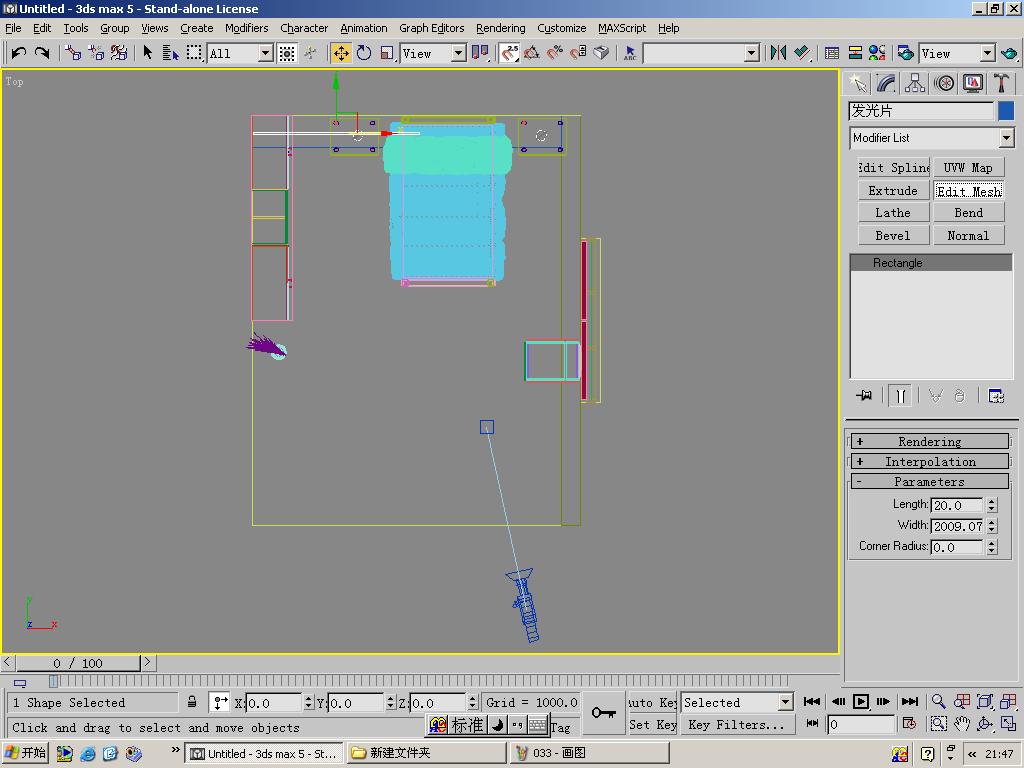The width and height of the screenshot is (1024, 768).
Task: Expand the Rendering rollout
Action: (x=929, y=441)
